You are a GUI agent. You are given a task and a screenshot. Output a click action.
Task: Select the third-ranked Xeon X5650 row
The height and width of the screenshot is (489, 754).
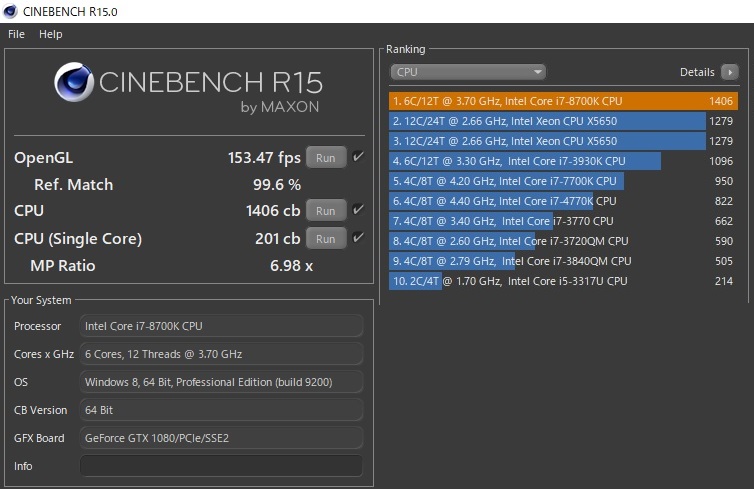pos(563,141)
